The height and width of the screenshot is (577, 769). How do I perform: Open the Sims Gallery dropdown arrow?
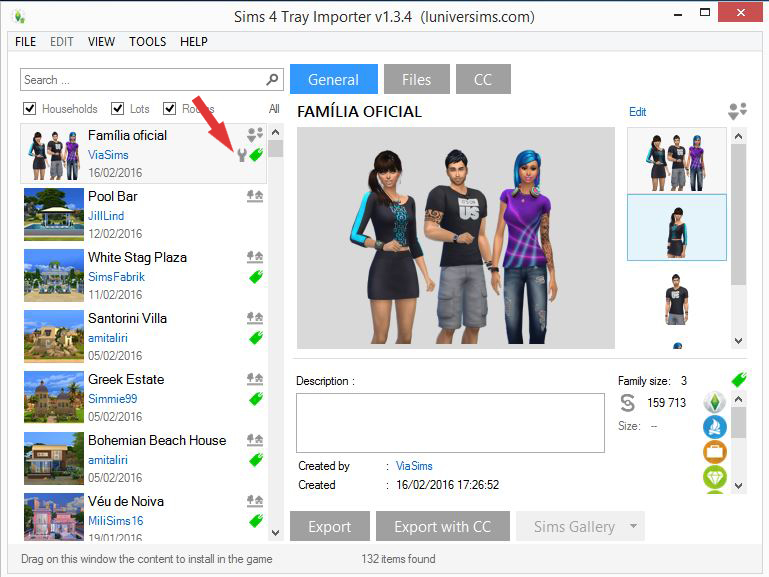click(634, 526)
